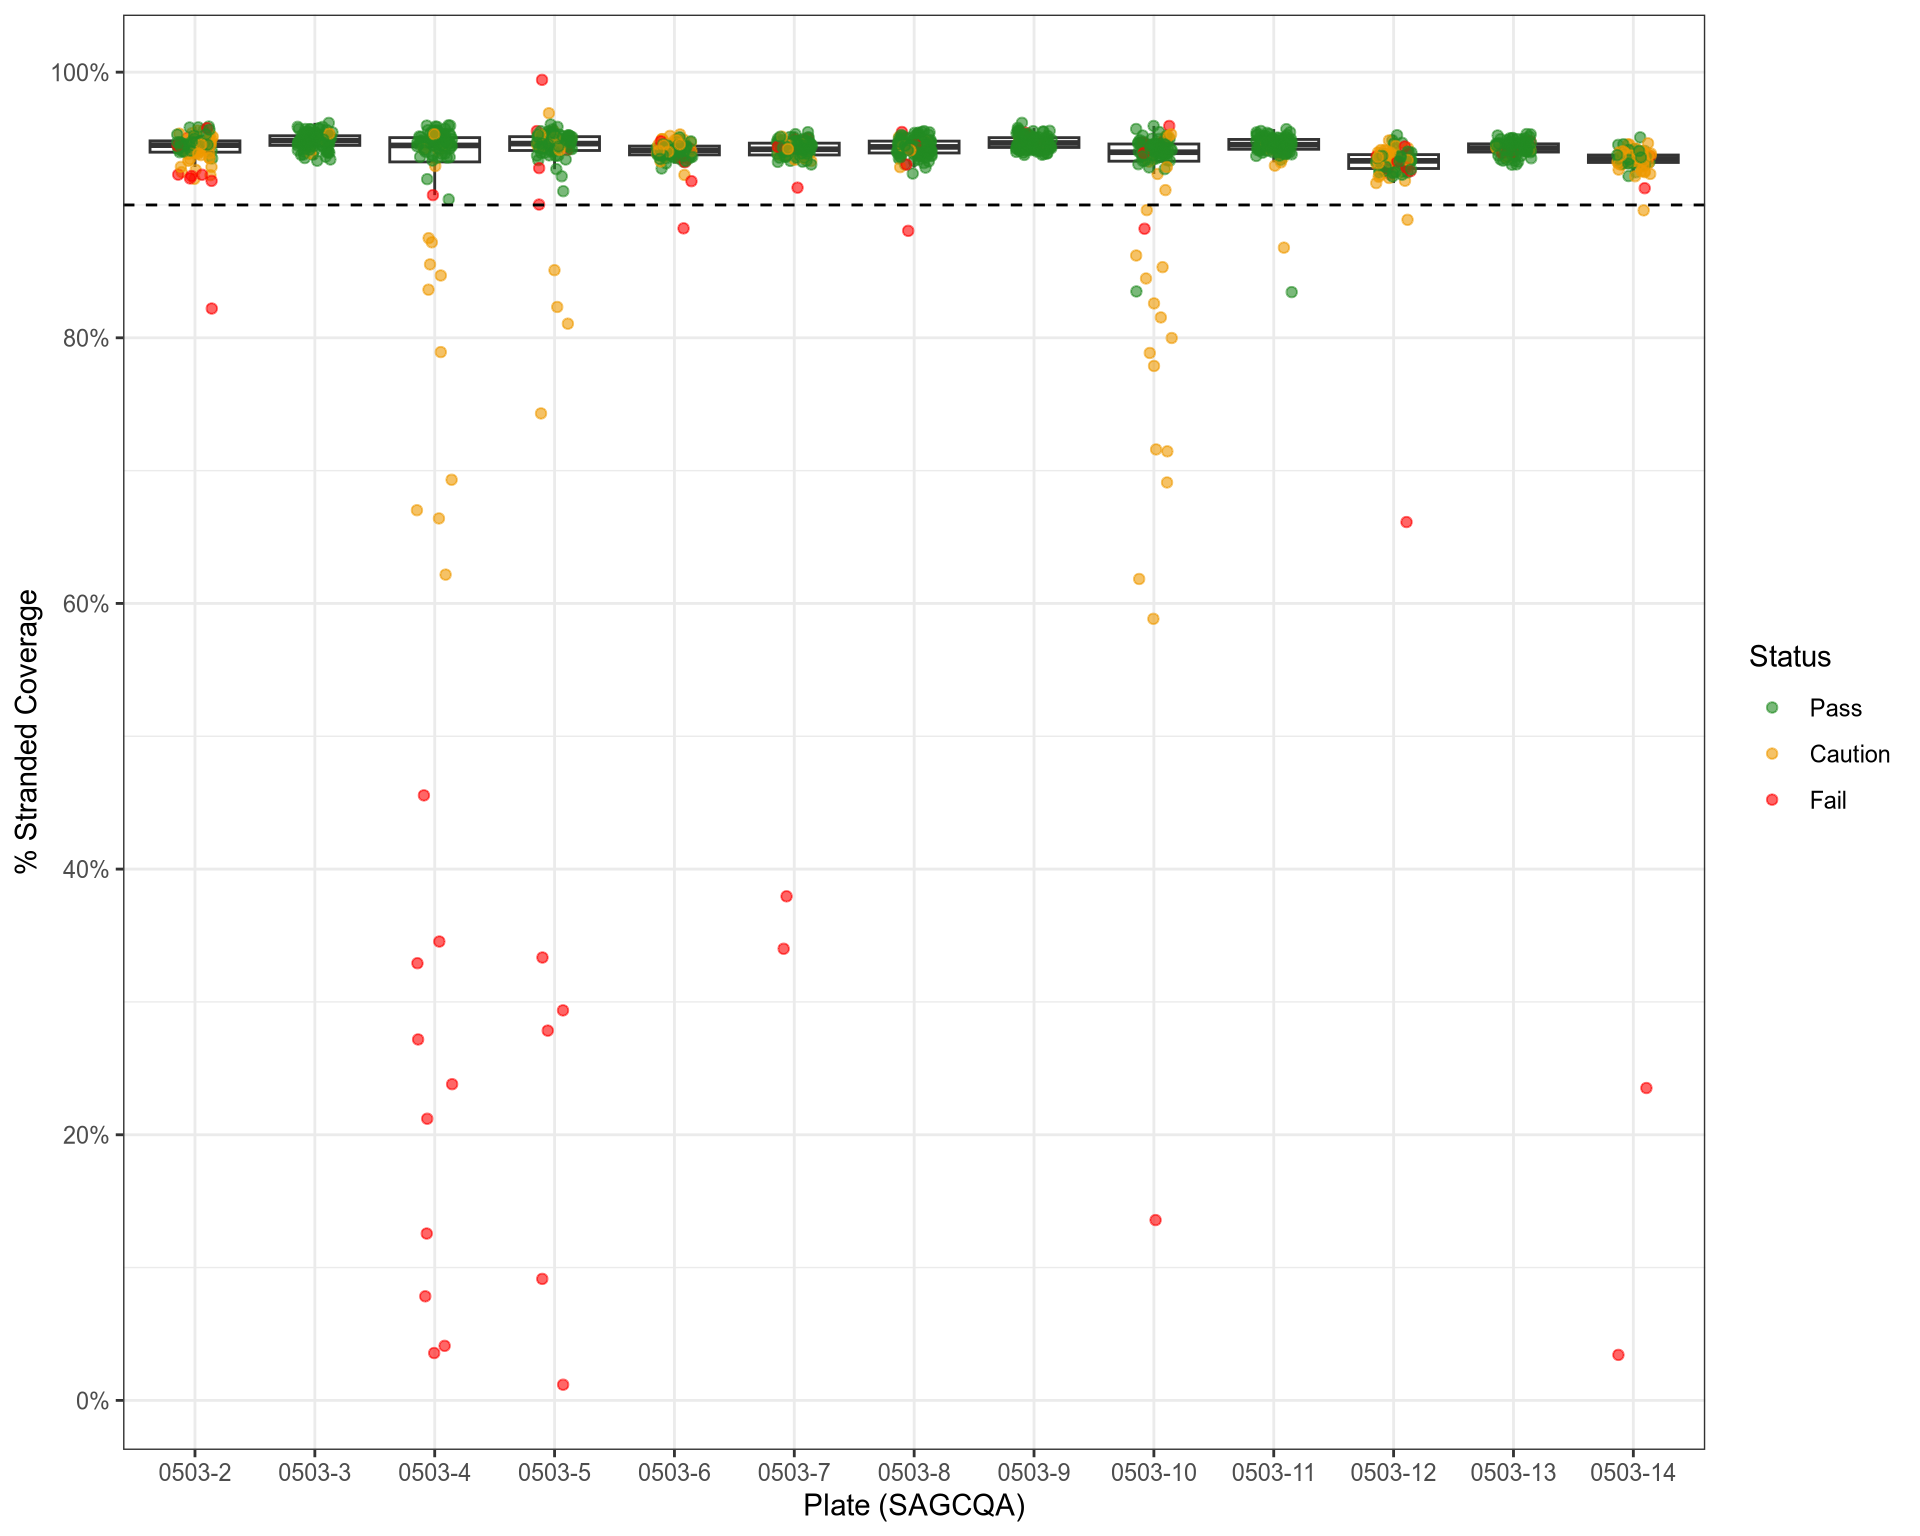Click the 0503-14 plate axis label

coord(1632,1472)
